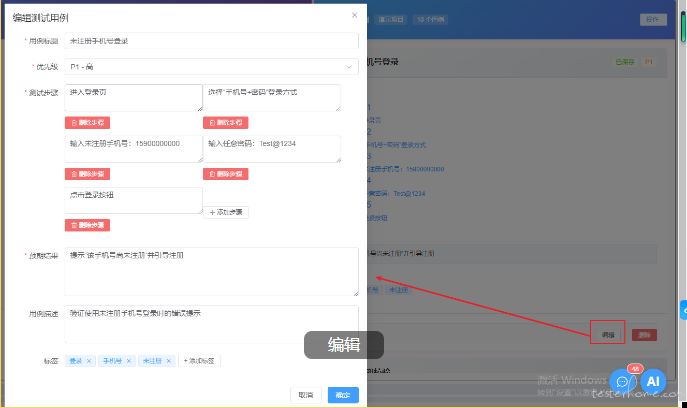Click 添加标签 to add a tag

point(199,361)
